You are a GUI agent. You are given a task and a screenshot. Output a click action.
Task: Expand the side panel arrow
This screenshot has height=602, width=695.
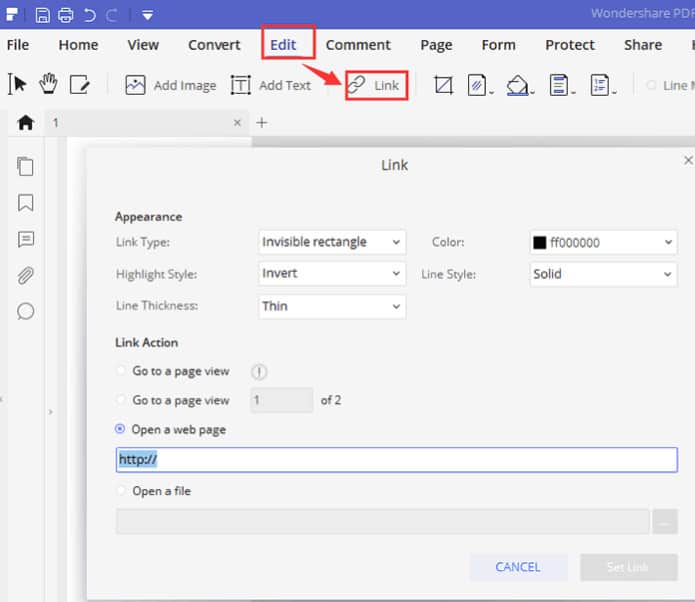(x=51, y=412)
